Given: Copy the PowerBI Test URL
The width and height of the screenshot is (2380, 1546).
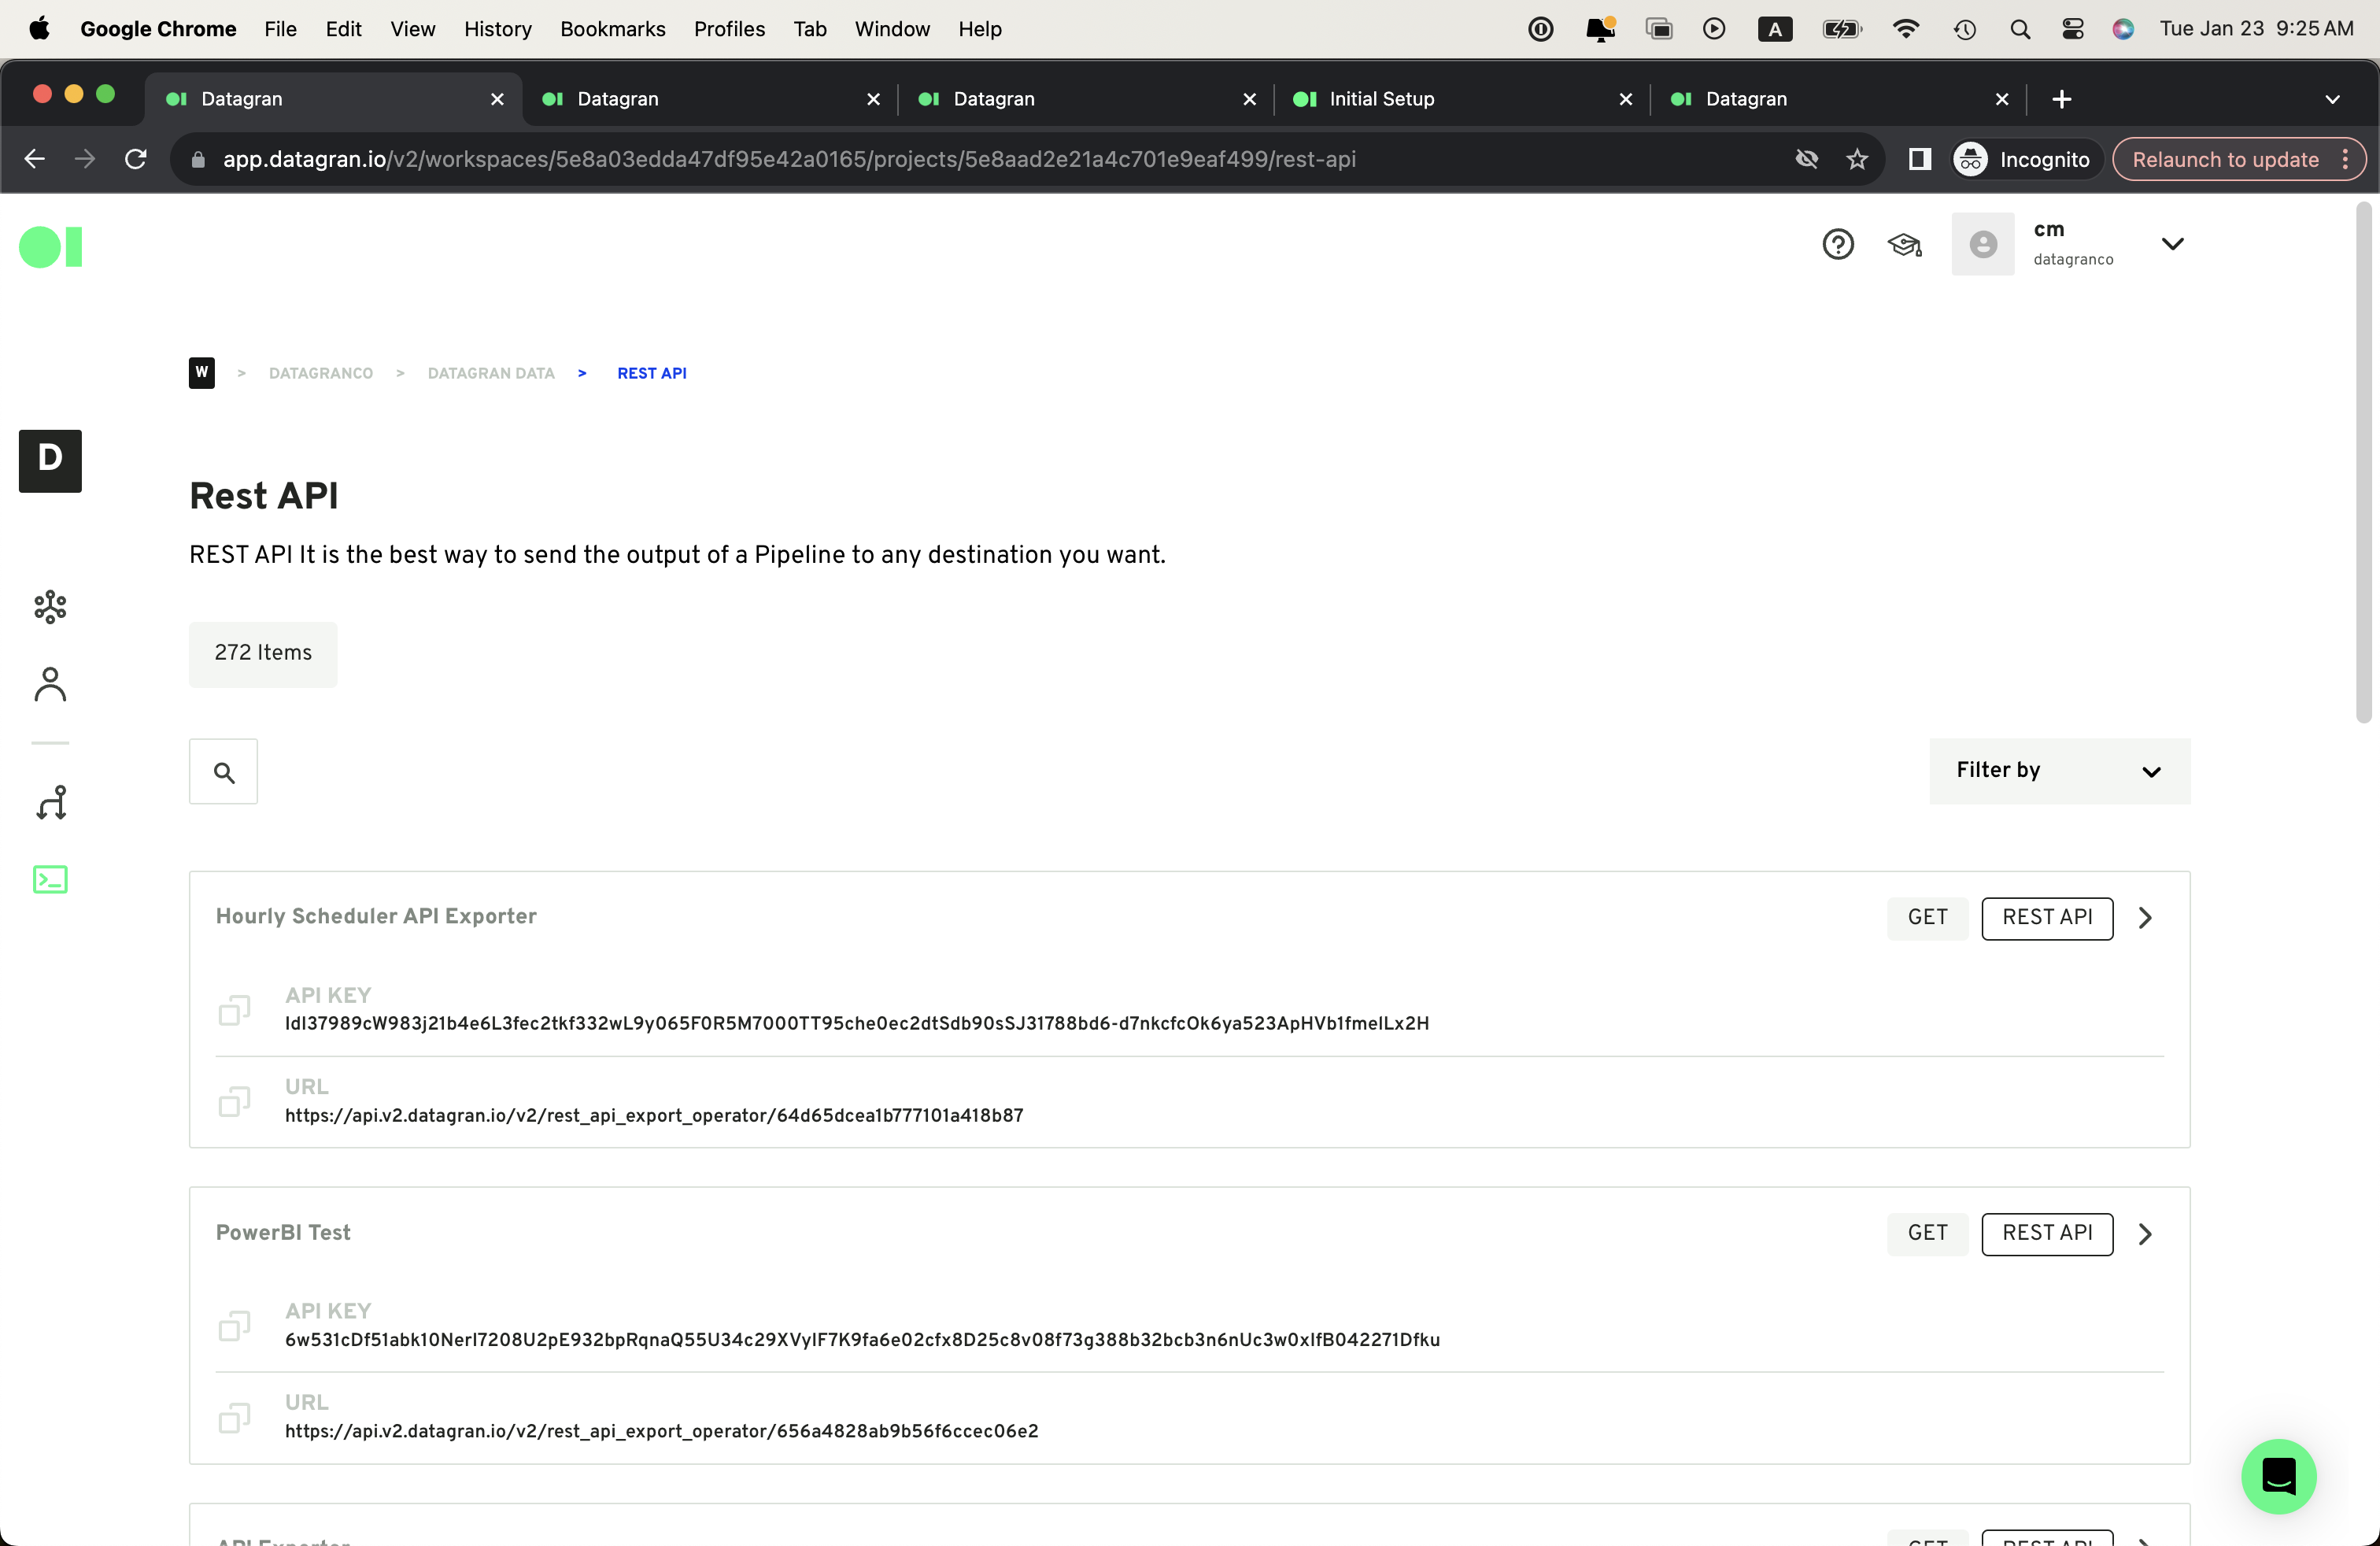Looking at the screenshot, I should coord(234,1417).
